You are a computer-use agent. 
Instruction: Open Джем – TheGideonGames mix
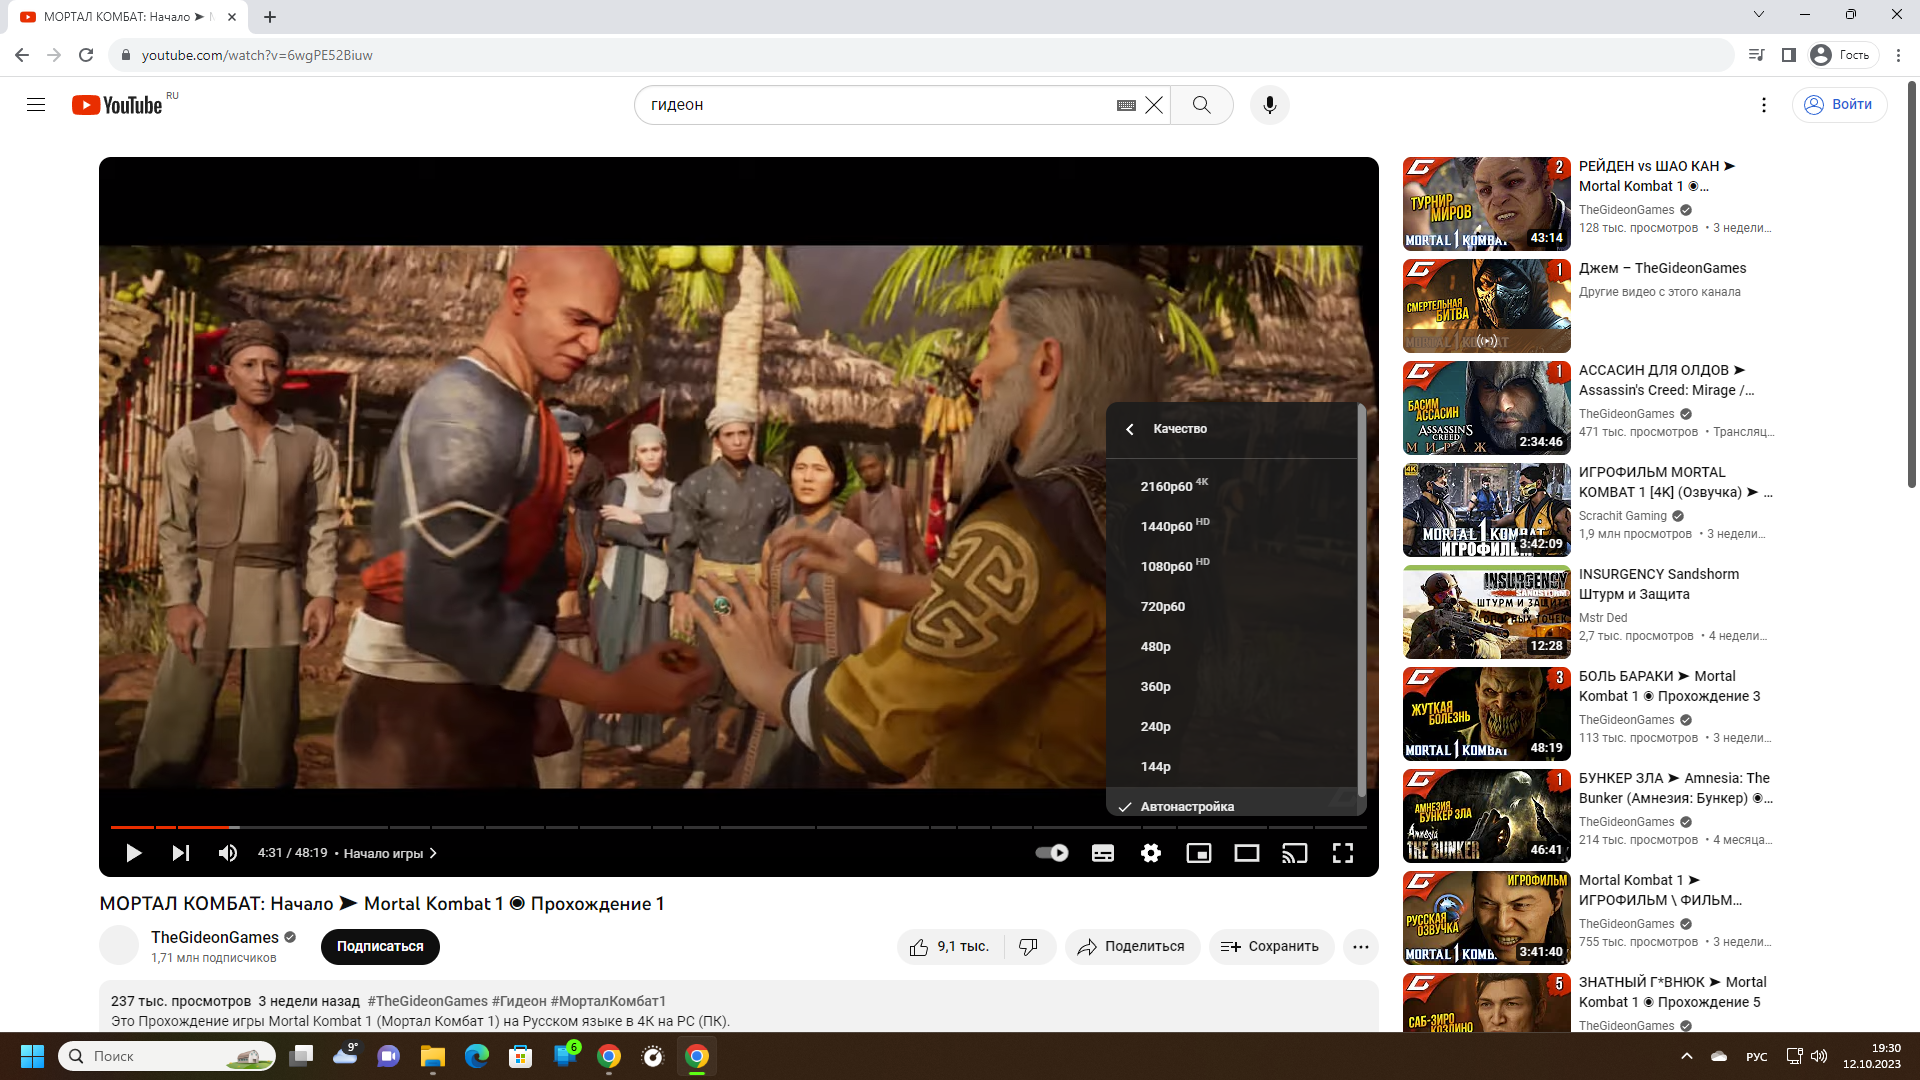[1662, 268]
